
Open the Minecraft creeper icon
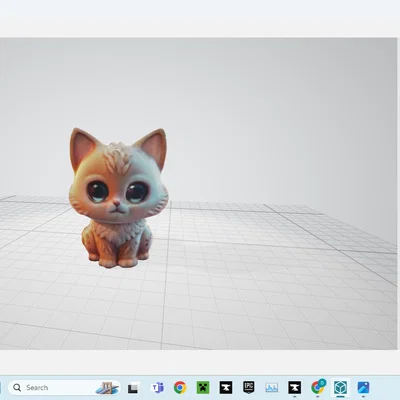pos(203,388)
